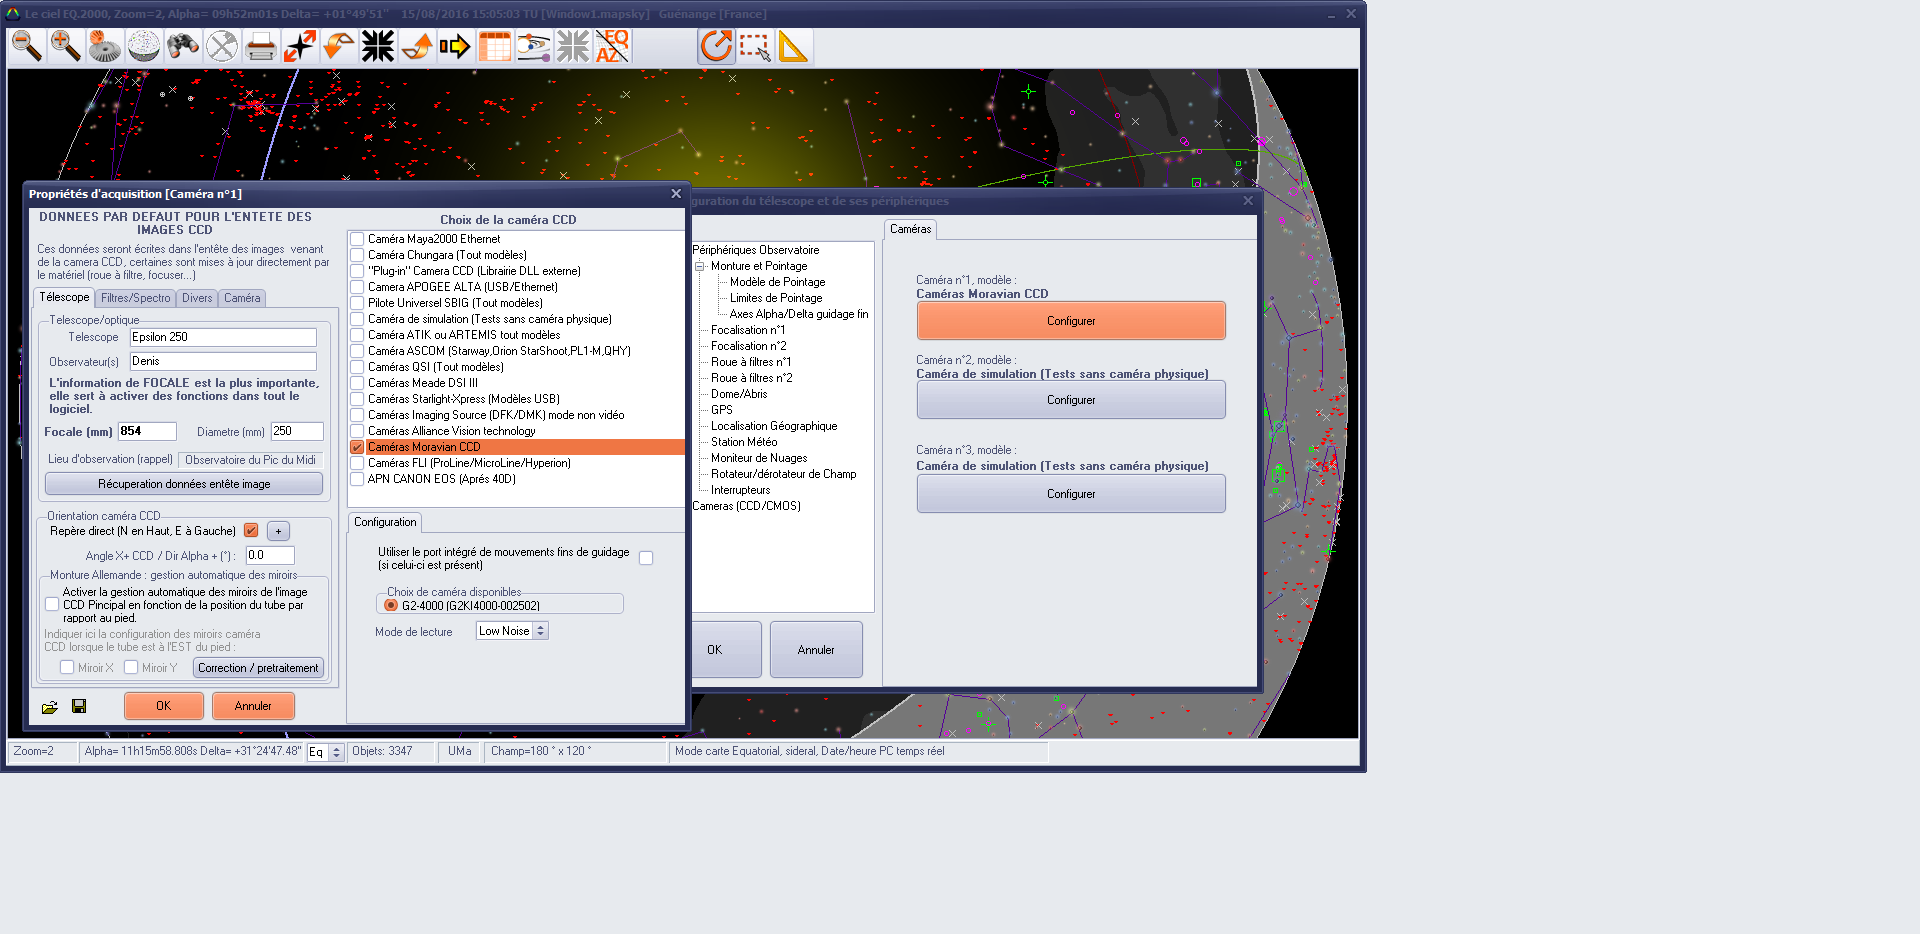This screenshot has height=934, width=1920.
Task: Click the printer icon in toolbar
Action: pyautogui.click(x=261, y=46)
